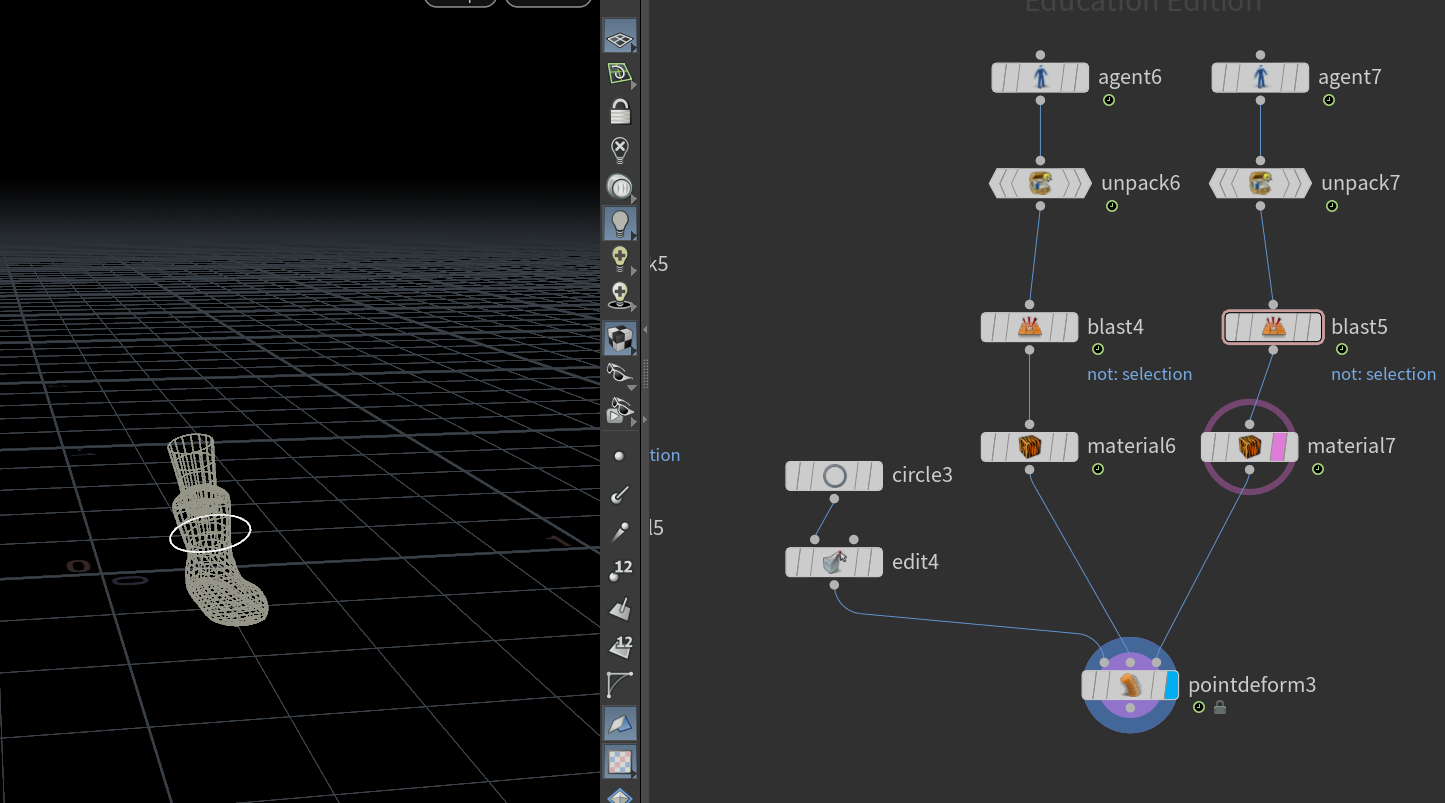The image size is (1445, 803).
Task: Select the high quality lighting icon
Action: [620, 259]
